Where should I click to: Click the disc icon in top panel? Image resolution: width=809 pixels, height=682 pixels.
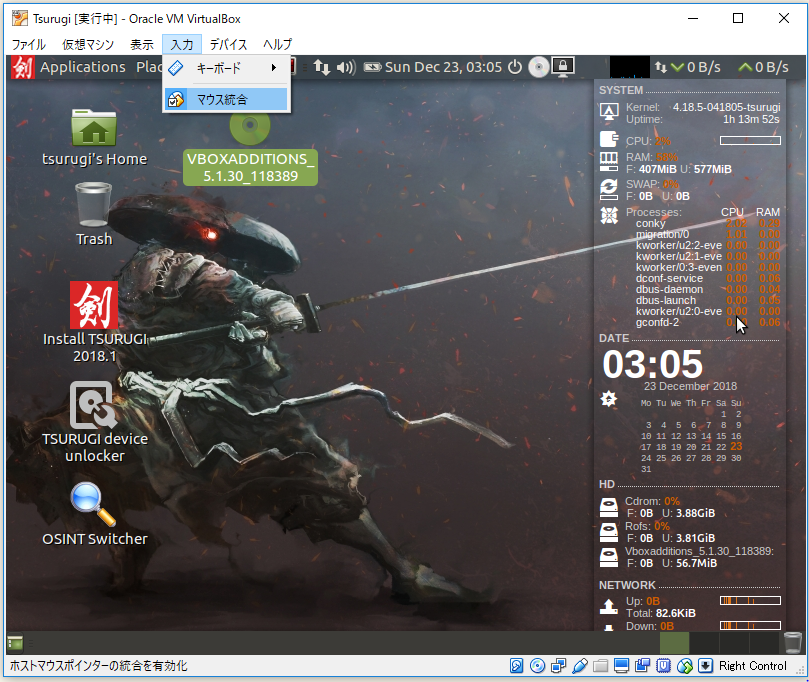(539, 67)
